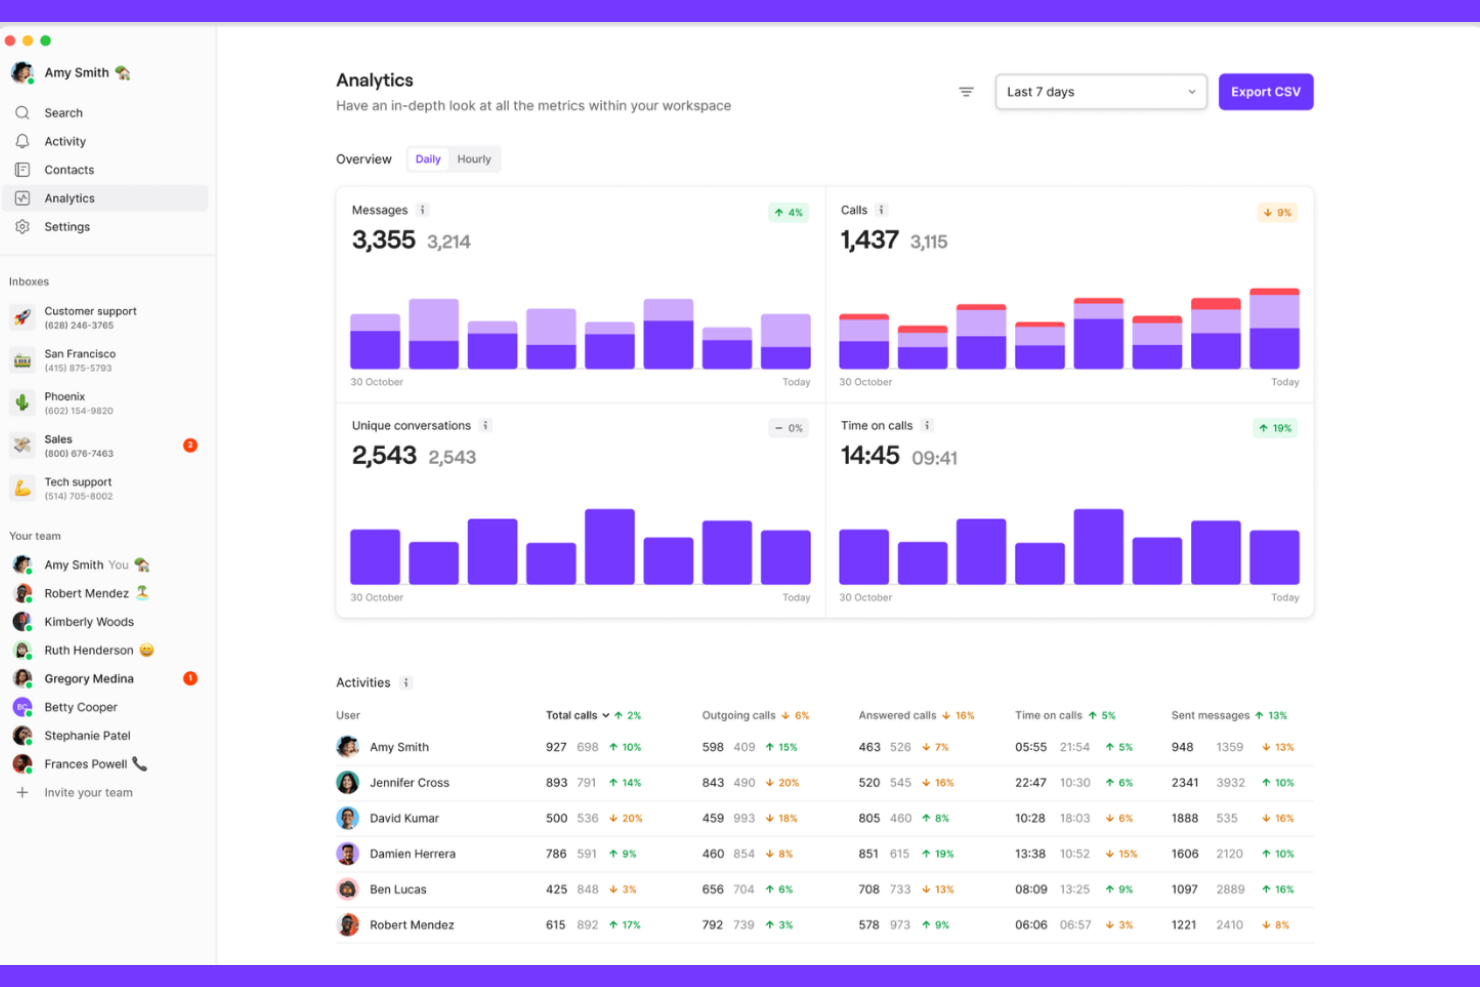Click the Messages info icon

point(423,210)
